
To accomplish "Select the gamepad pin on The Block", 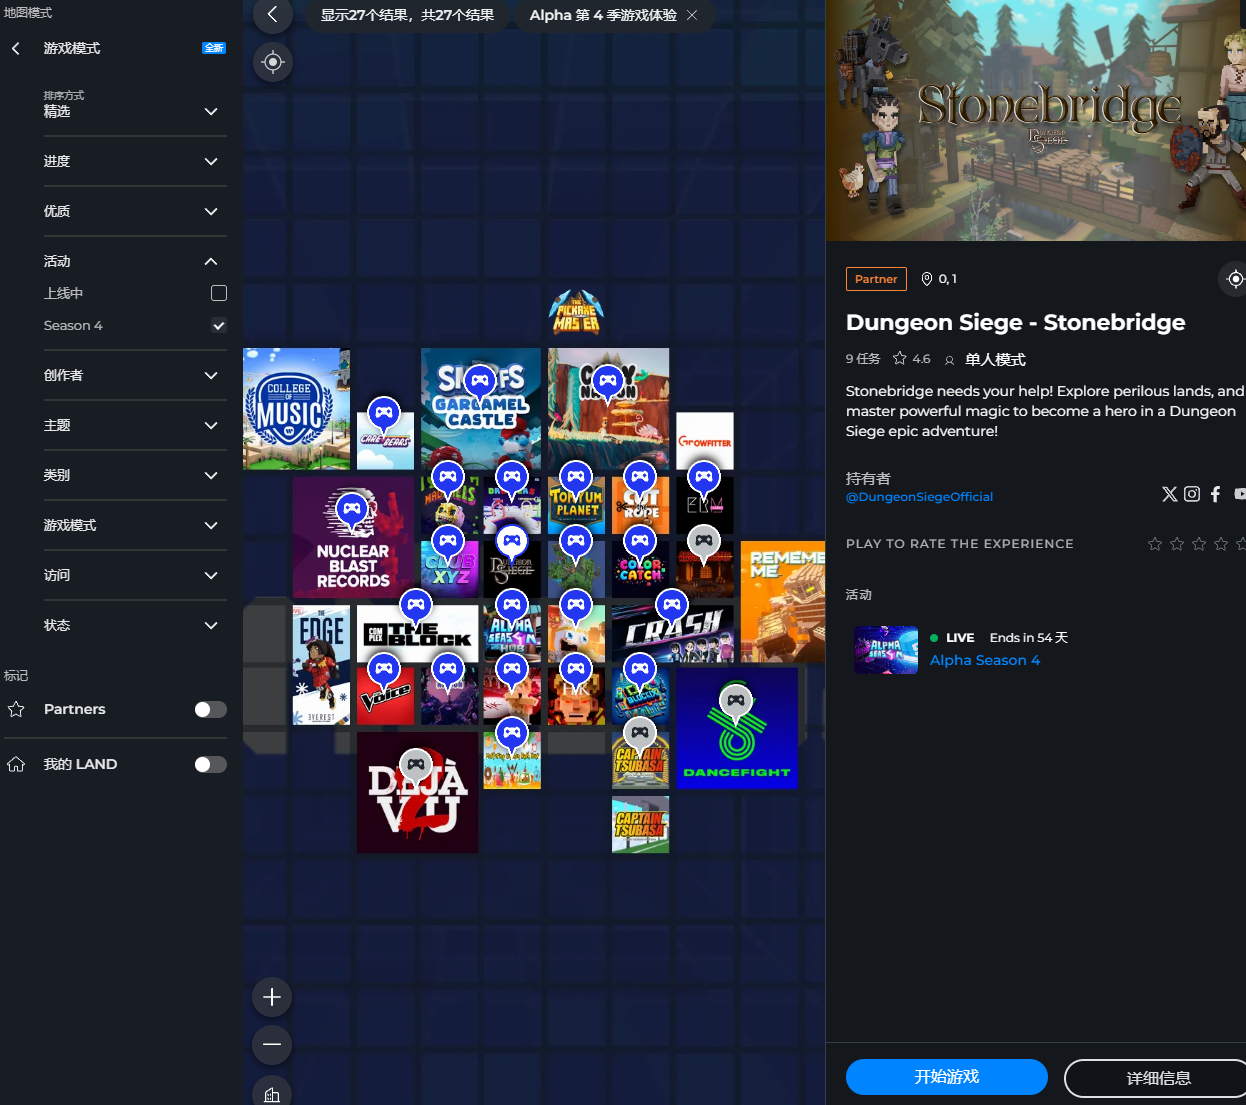I will point(416,608).
